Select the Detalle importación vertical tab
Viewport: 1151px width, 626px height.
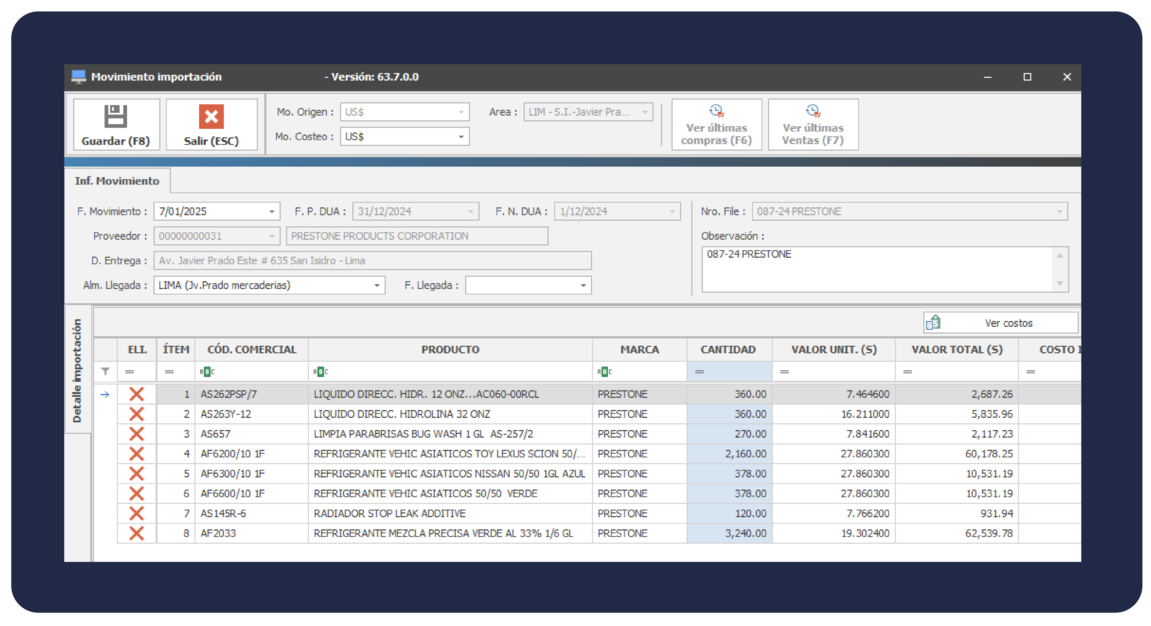(78, 370)
